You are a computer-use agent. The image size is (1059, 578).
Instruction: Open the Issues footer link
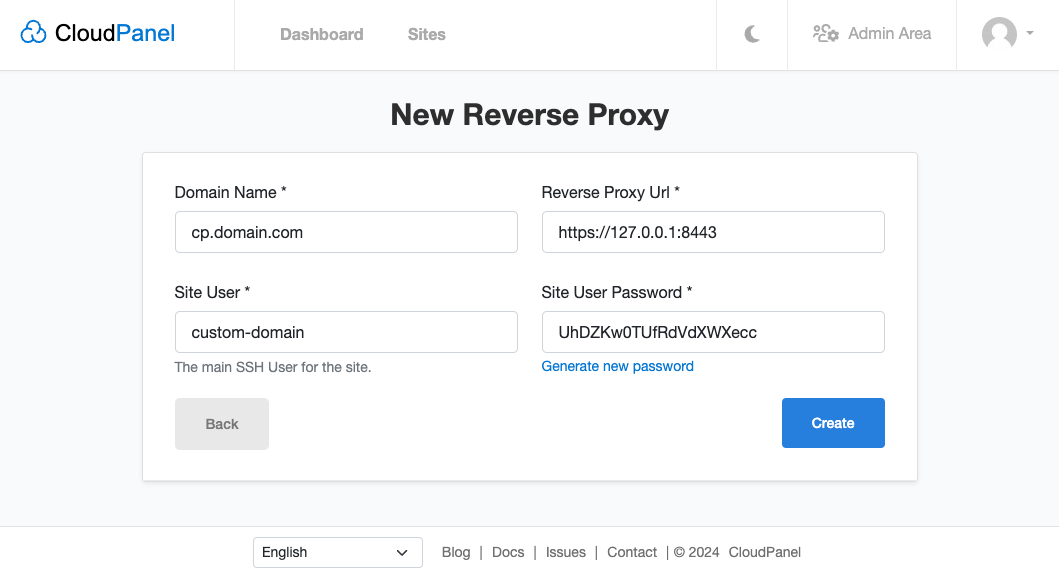(565, 552)
